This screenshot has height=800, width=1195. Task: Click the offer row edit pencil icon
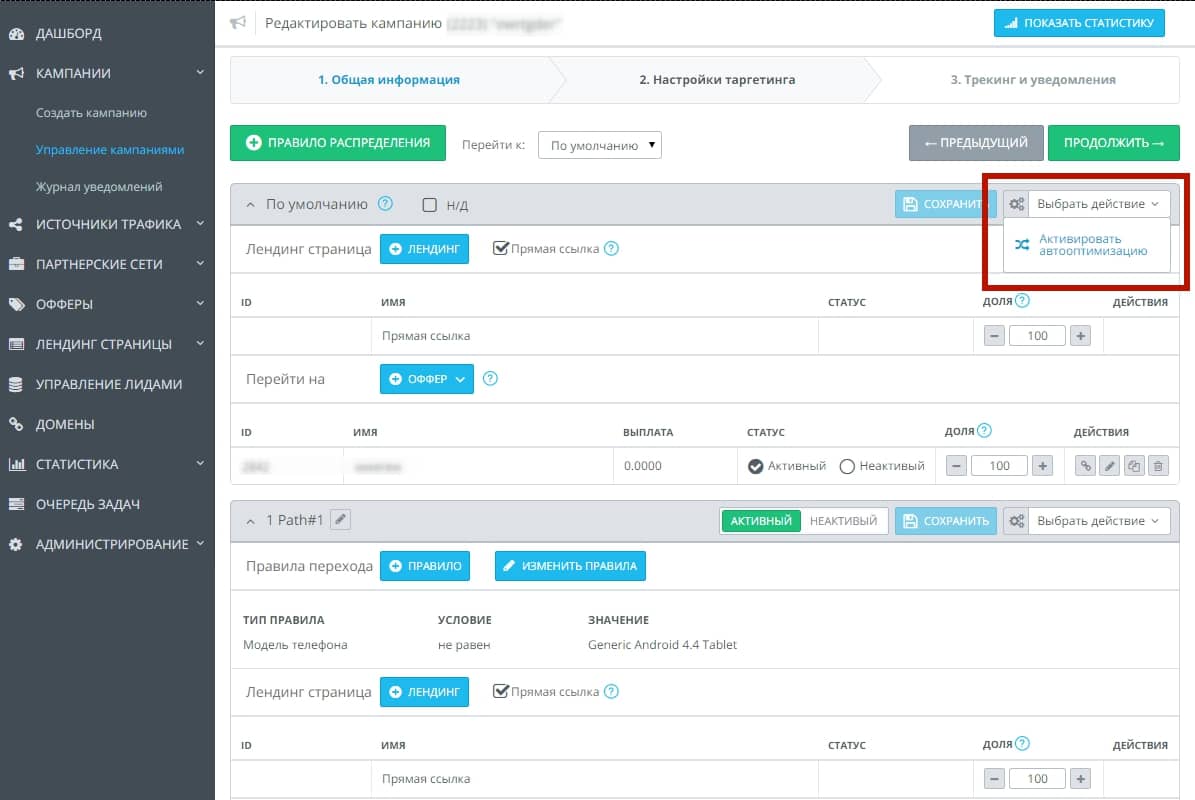pyautogui.click(x=1110, y=466)
